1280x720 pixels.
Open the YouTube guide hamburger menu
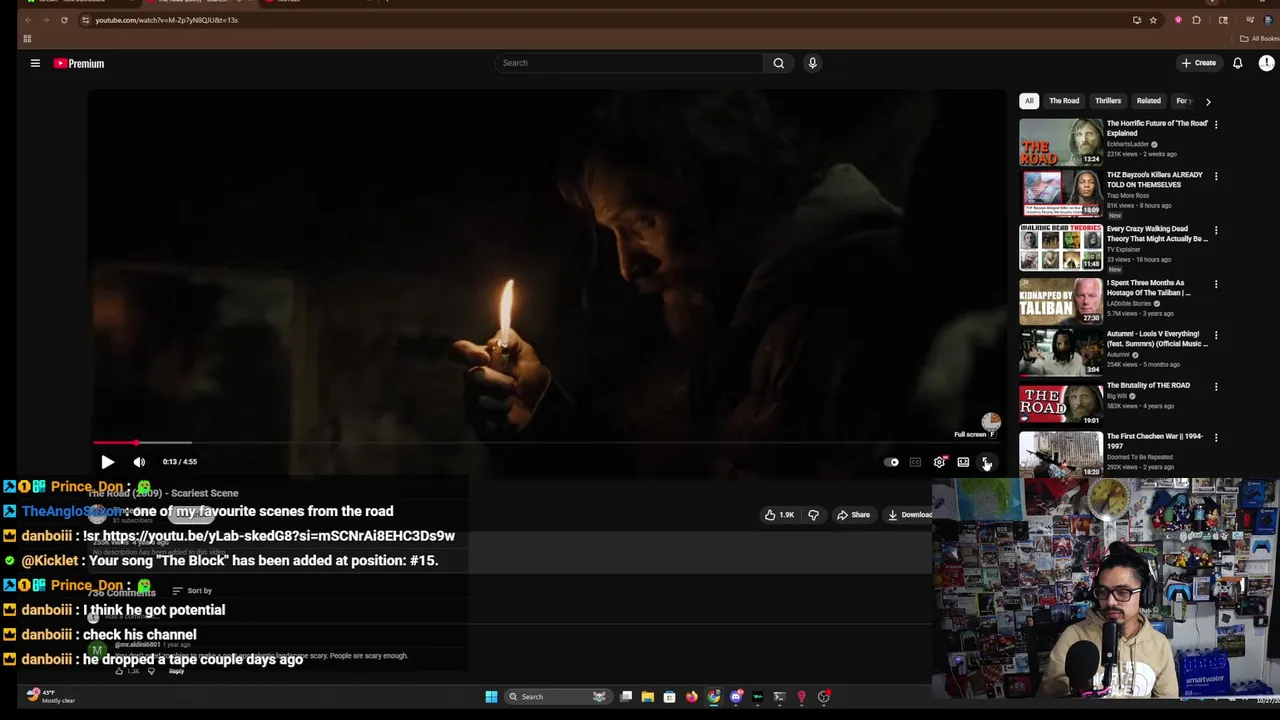[35, 63]
